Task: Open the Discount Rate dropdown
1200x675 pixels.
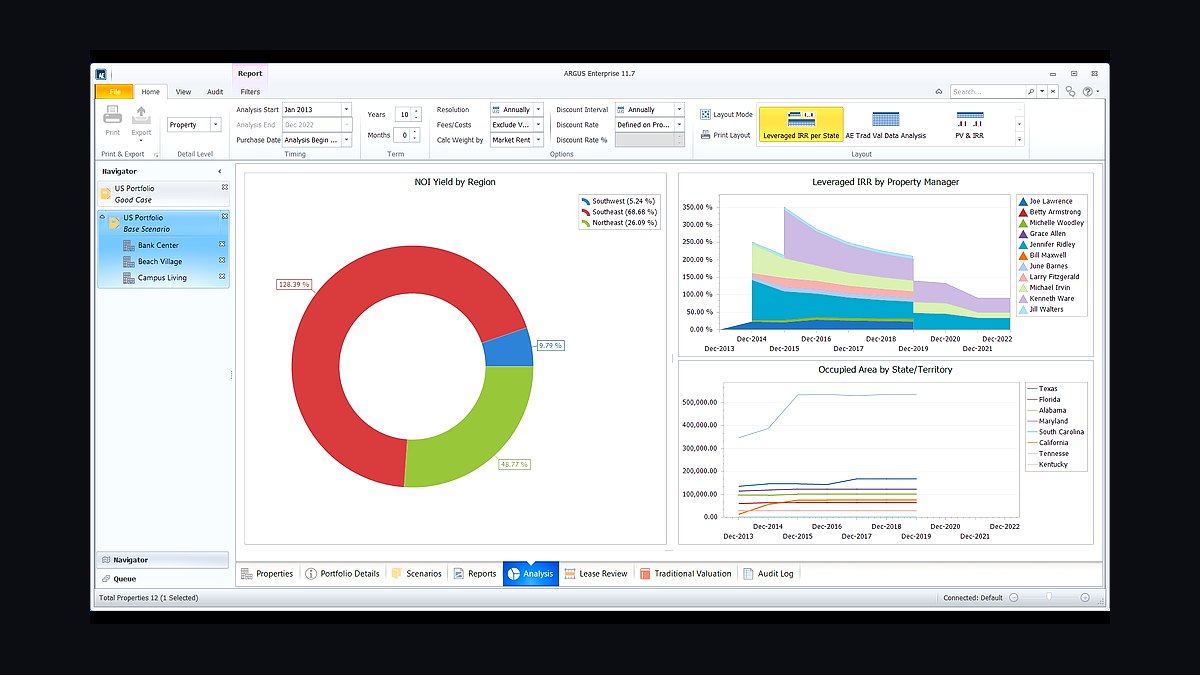Action: [x=679, y=125]
